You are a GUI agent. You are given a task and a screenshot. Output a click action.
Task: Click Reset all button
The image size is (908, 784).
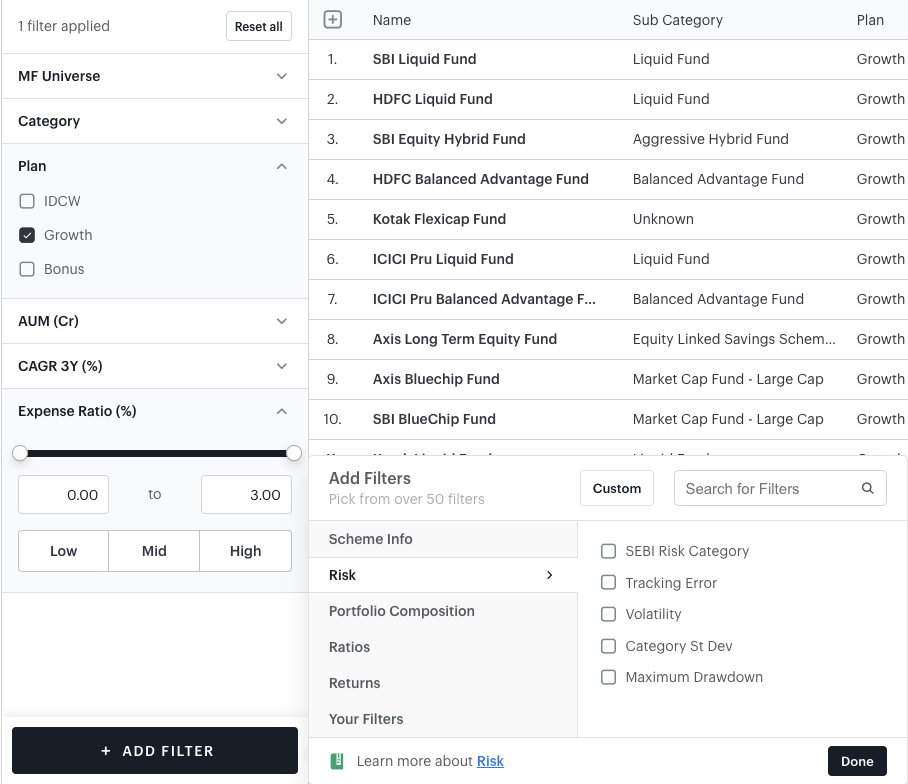coord(259,26)
